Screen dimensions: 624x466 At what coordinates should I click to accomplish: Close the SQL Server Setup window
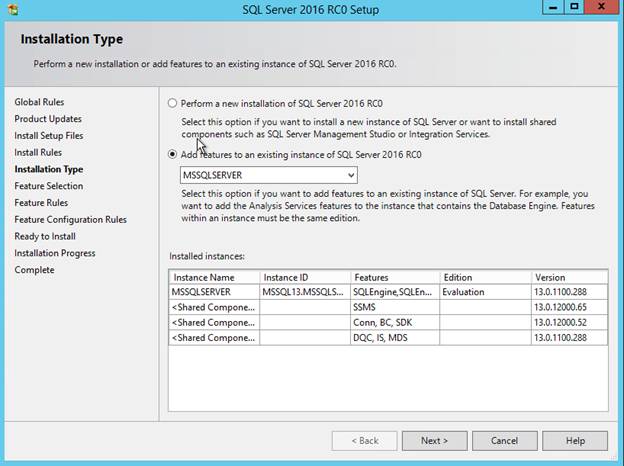[601, 7]
